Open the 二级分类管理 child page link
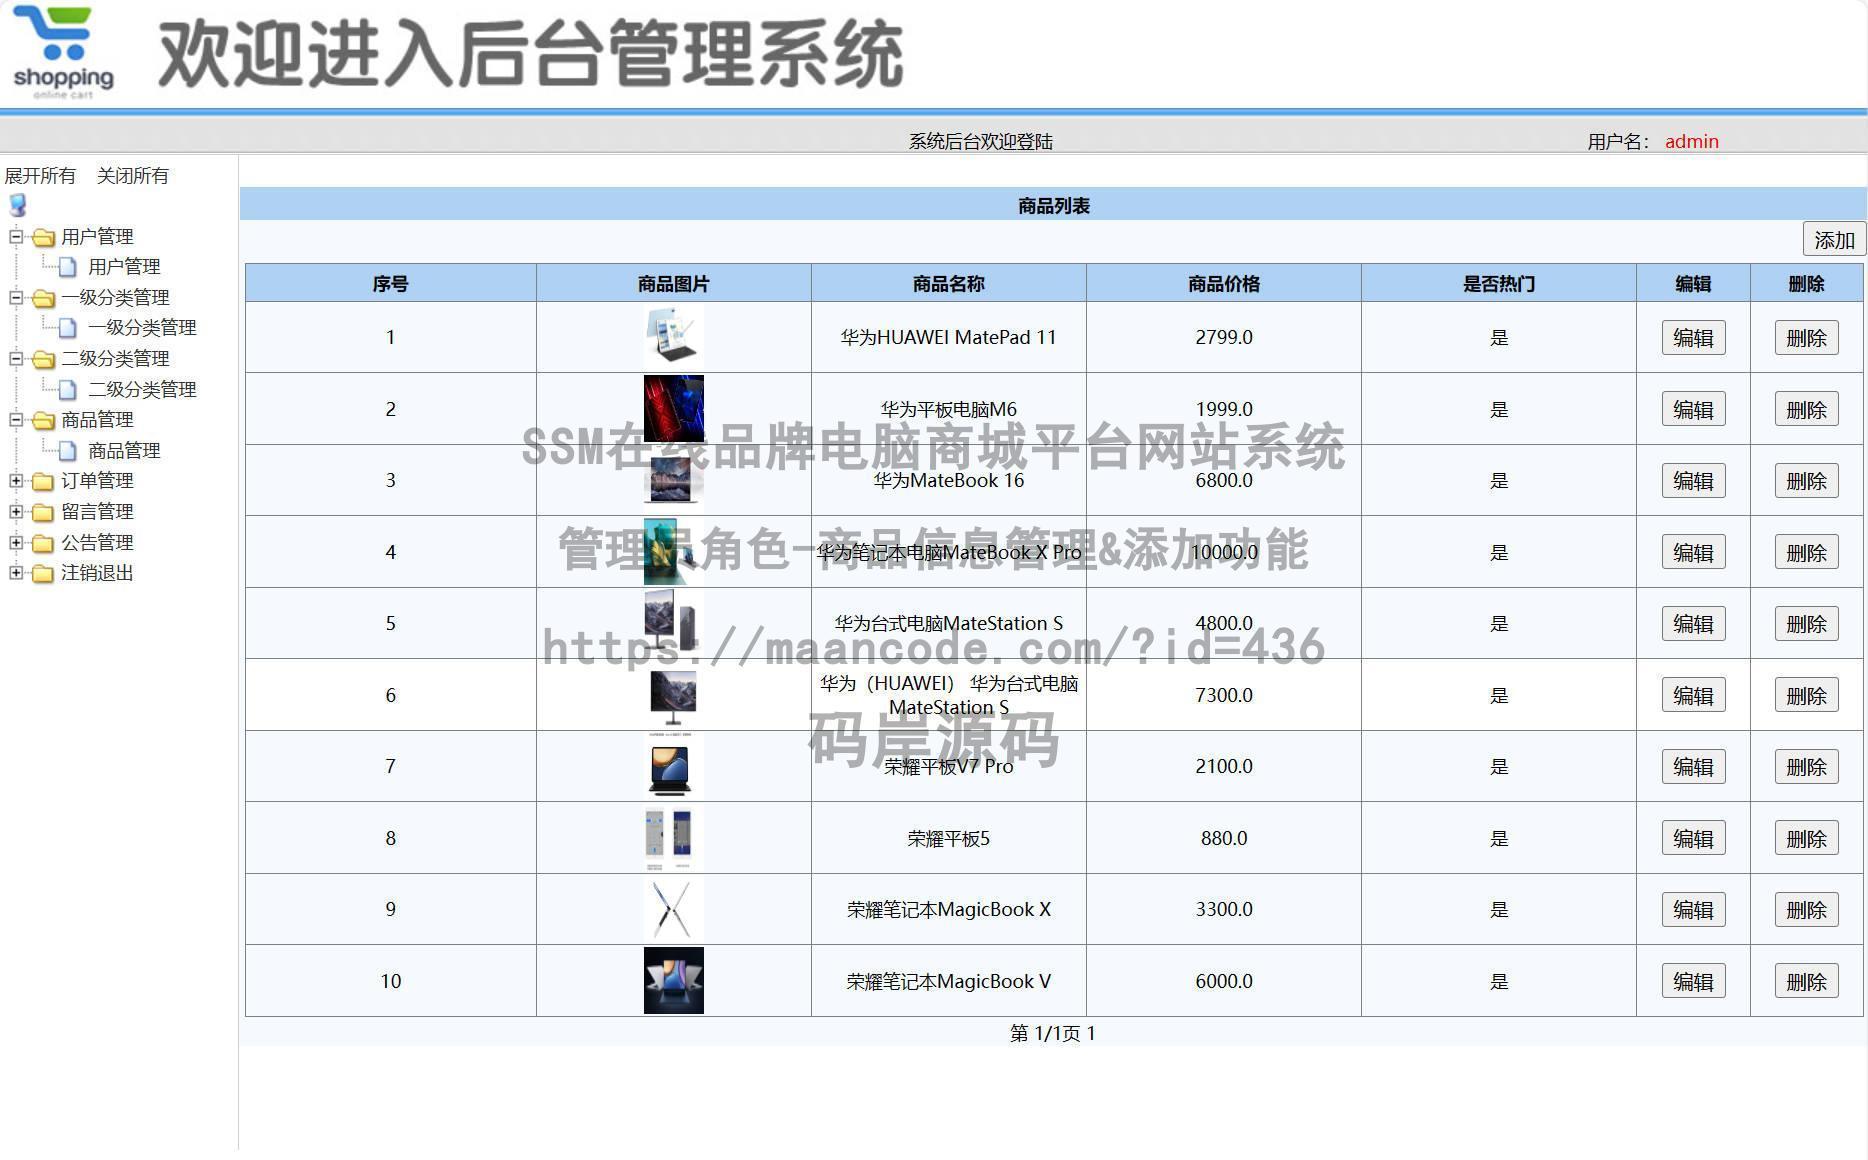Image resolution: width=1868 pixels, height=1160 pixels. point(142,390)
